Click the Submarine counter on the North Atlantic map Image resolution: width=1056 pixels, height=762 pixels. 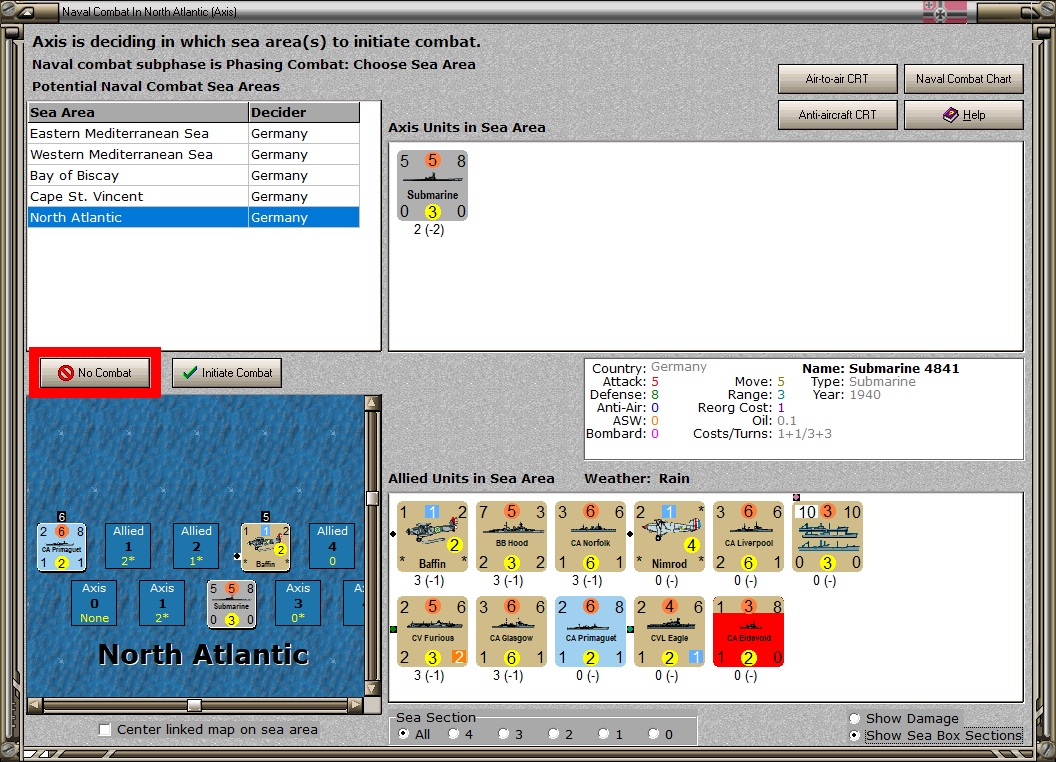pos(232,604)
